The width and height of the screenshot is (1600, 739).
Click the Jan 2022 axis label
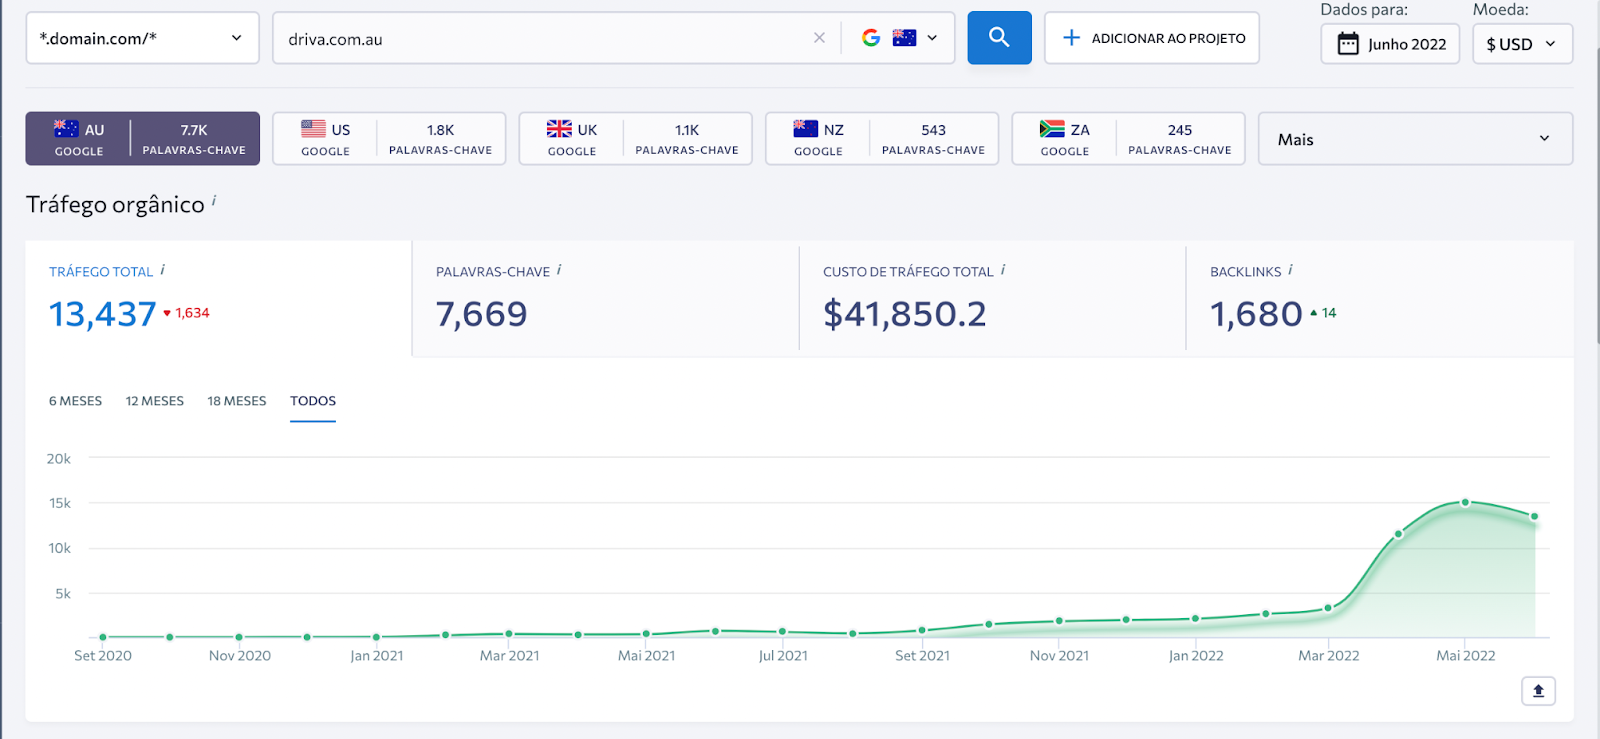(x=1196, y=656)
